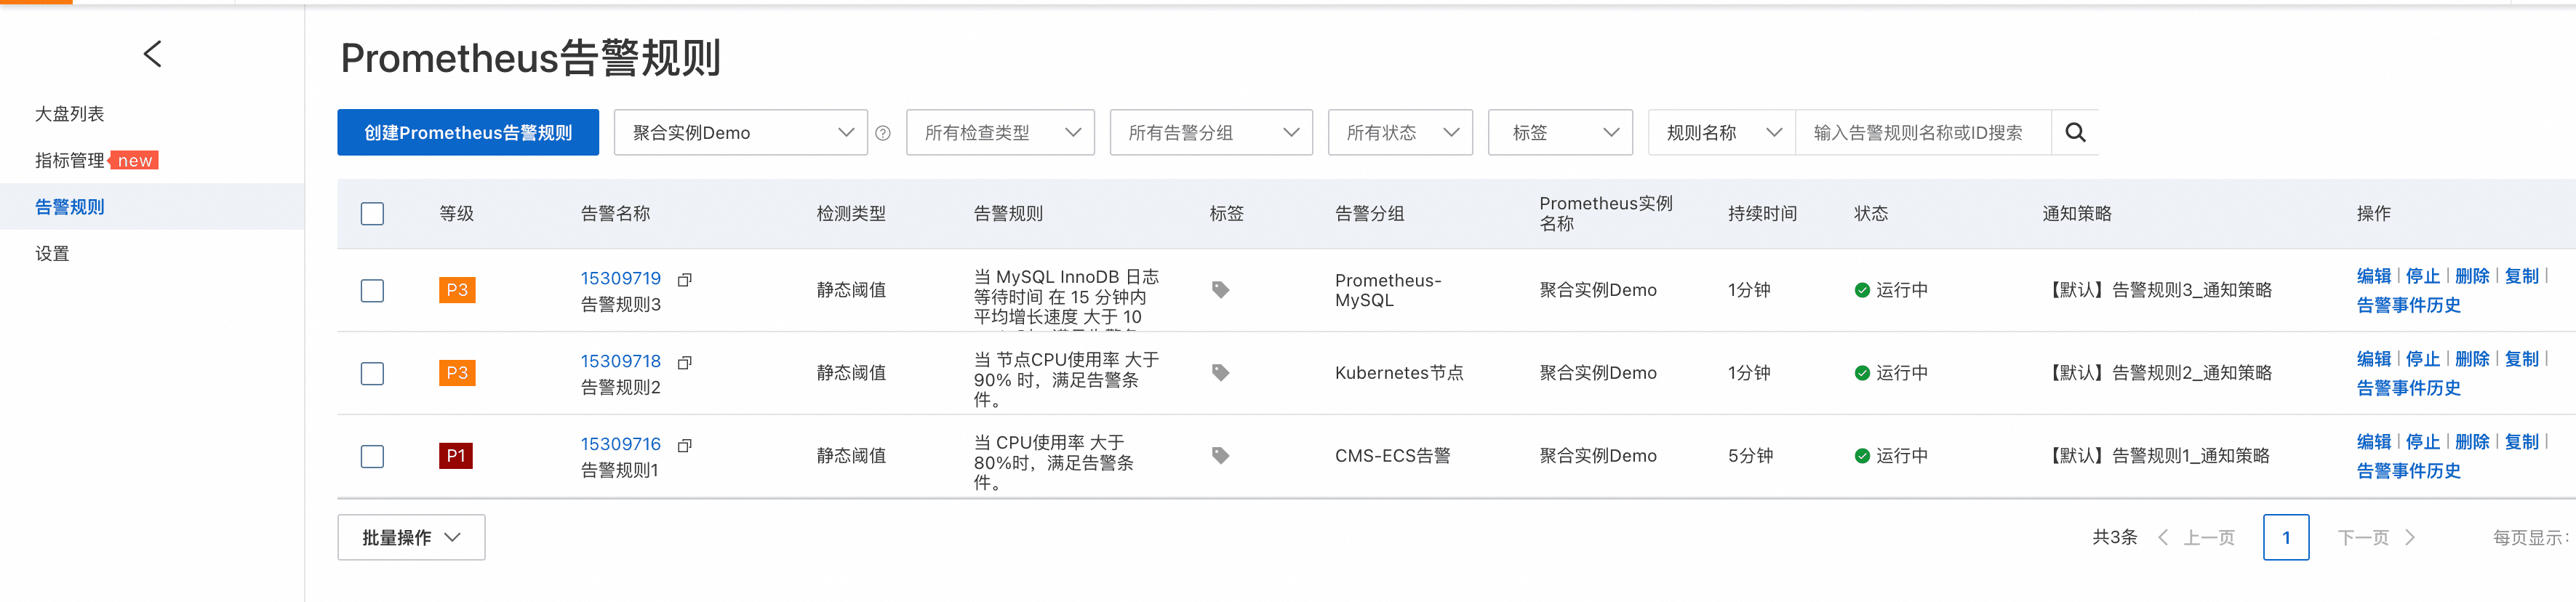The image size is (2576, 602).
Task: Open the 批量操作 dropdown
Action: point(411,538)
